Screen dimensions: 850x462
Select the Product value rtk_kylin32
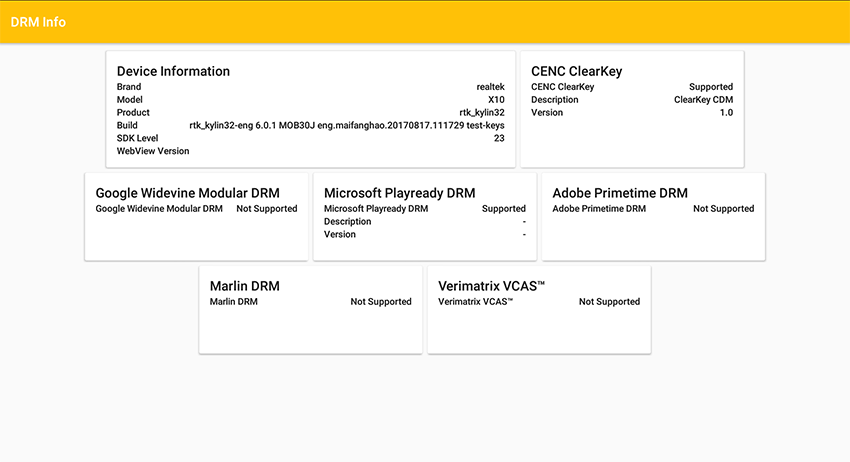click(x=482, y=113)
